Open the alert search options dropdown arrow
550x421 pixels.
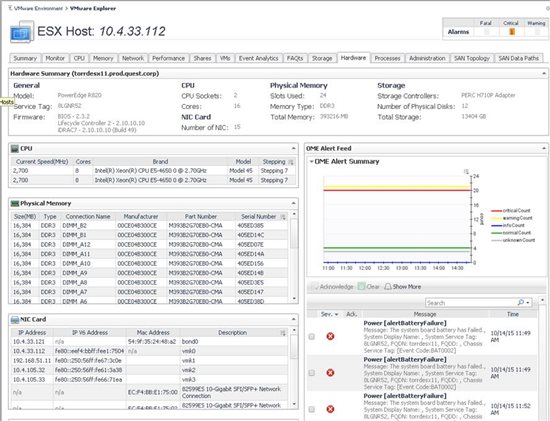[528, 302]
